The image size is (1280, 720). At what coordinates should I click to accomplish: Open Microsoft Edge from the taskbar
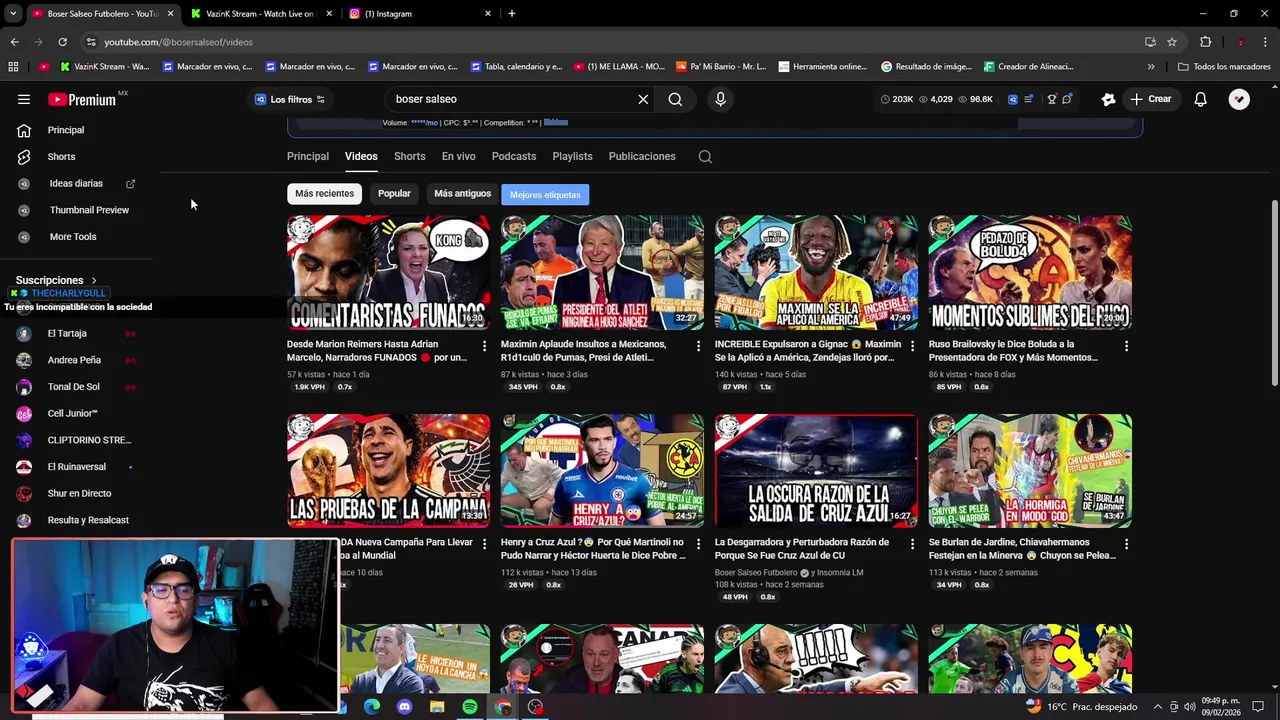coord(372,707)
